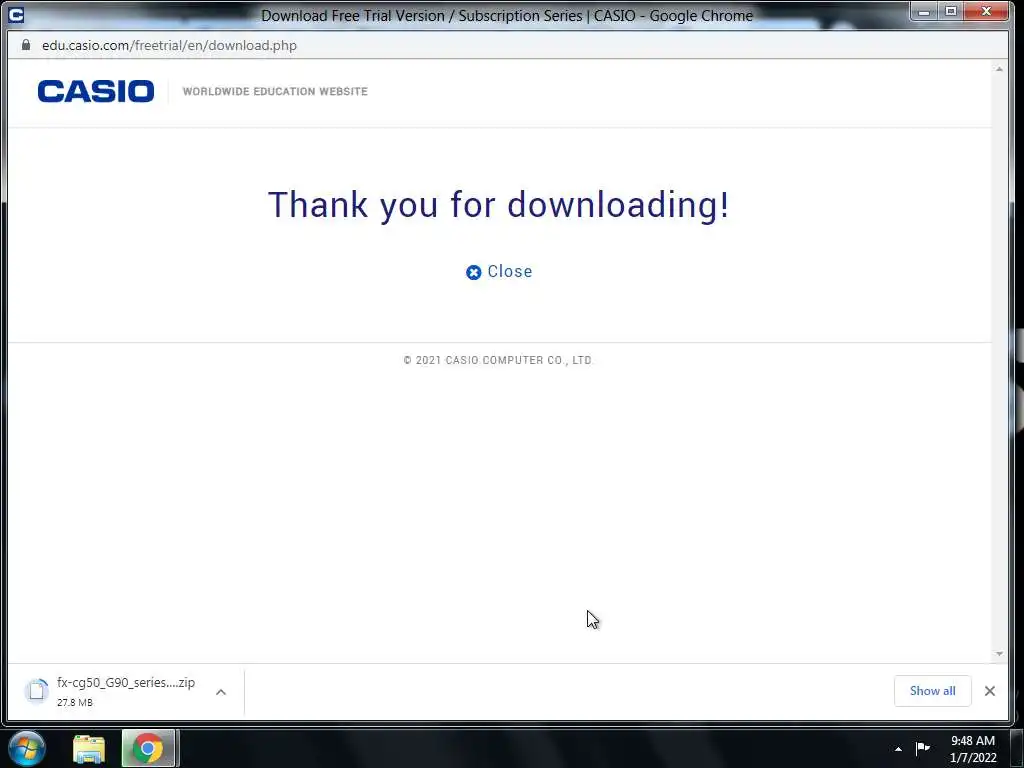
Task: Click the page scrollbar up arrow
Action: (x=999, y=69)
